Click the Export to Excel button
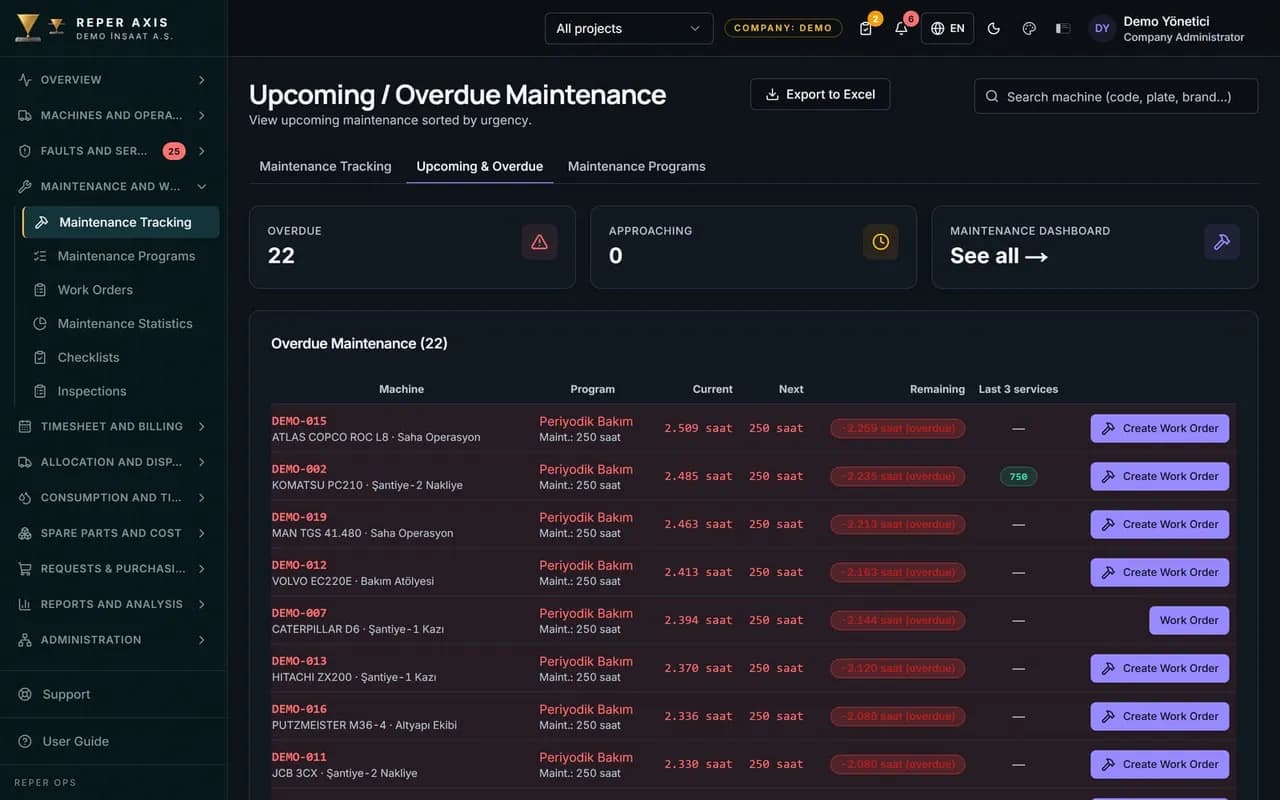The image size is (1280, 800). [820, 94]
